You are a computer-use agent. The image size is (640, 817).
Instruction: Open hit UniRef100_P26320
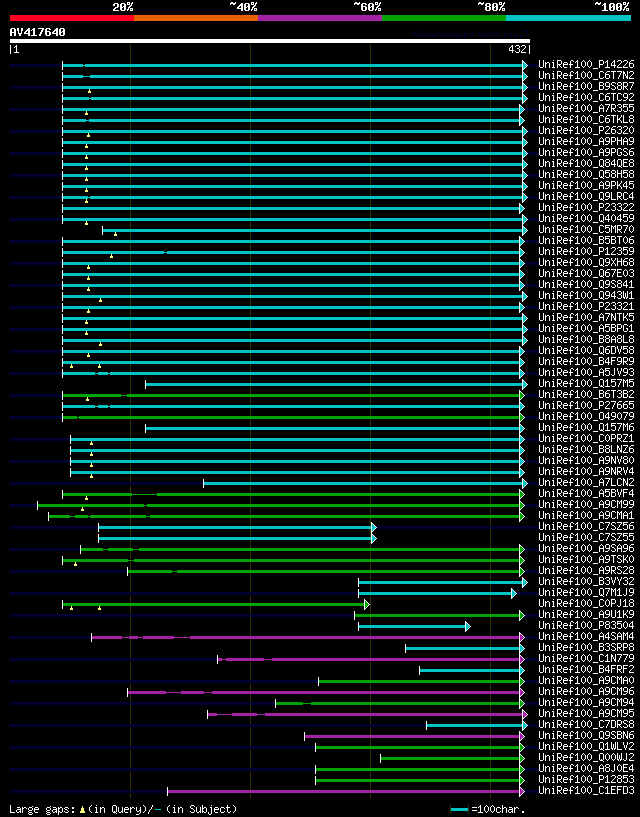tap(586, 130)
